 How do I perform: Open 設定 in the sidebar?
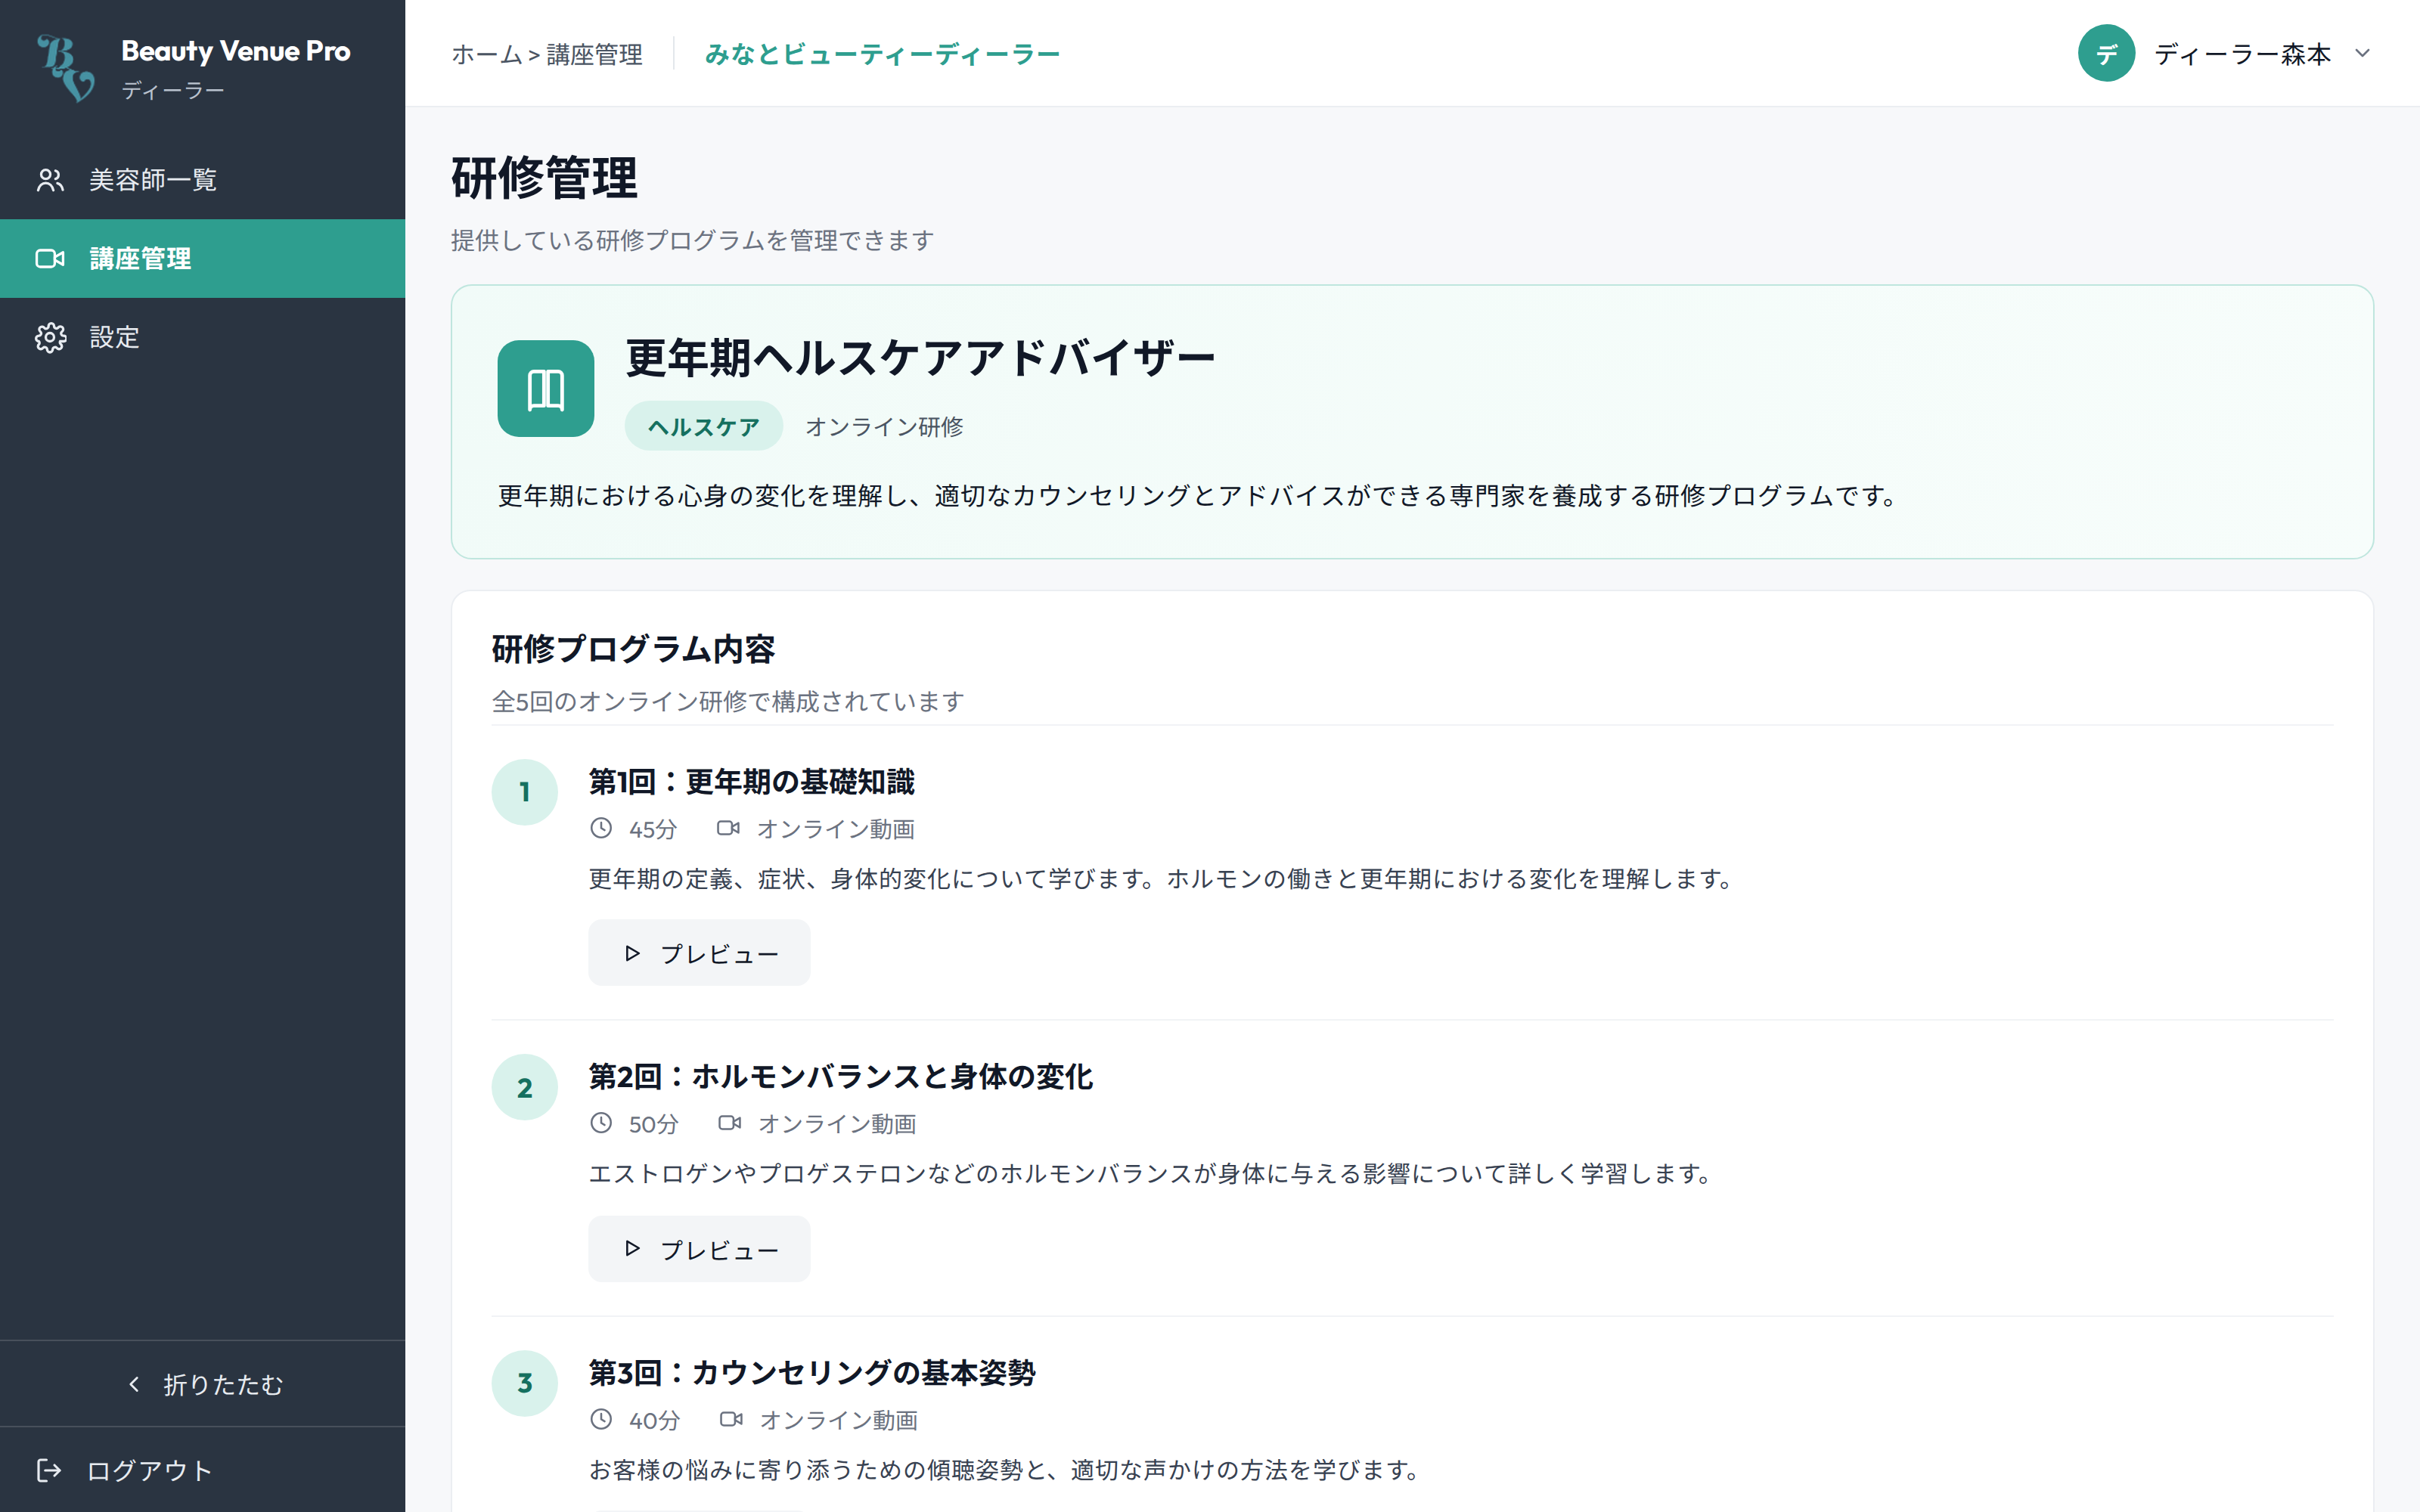click(x=202, y=337)
